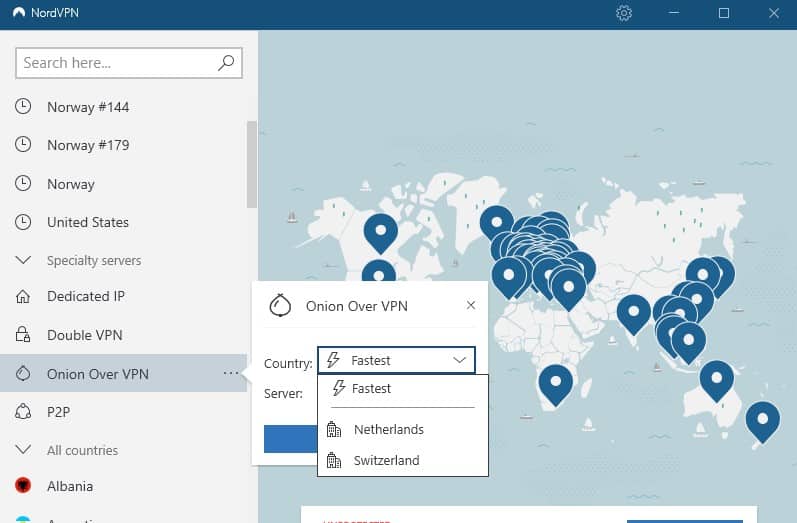797x523 pixels.
Task: Close the Onion Over VPN popup
Action: click(x=471, y=305)
